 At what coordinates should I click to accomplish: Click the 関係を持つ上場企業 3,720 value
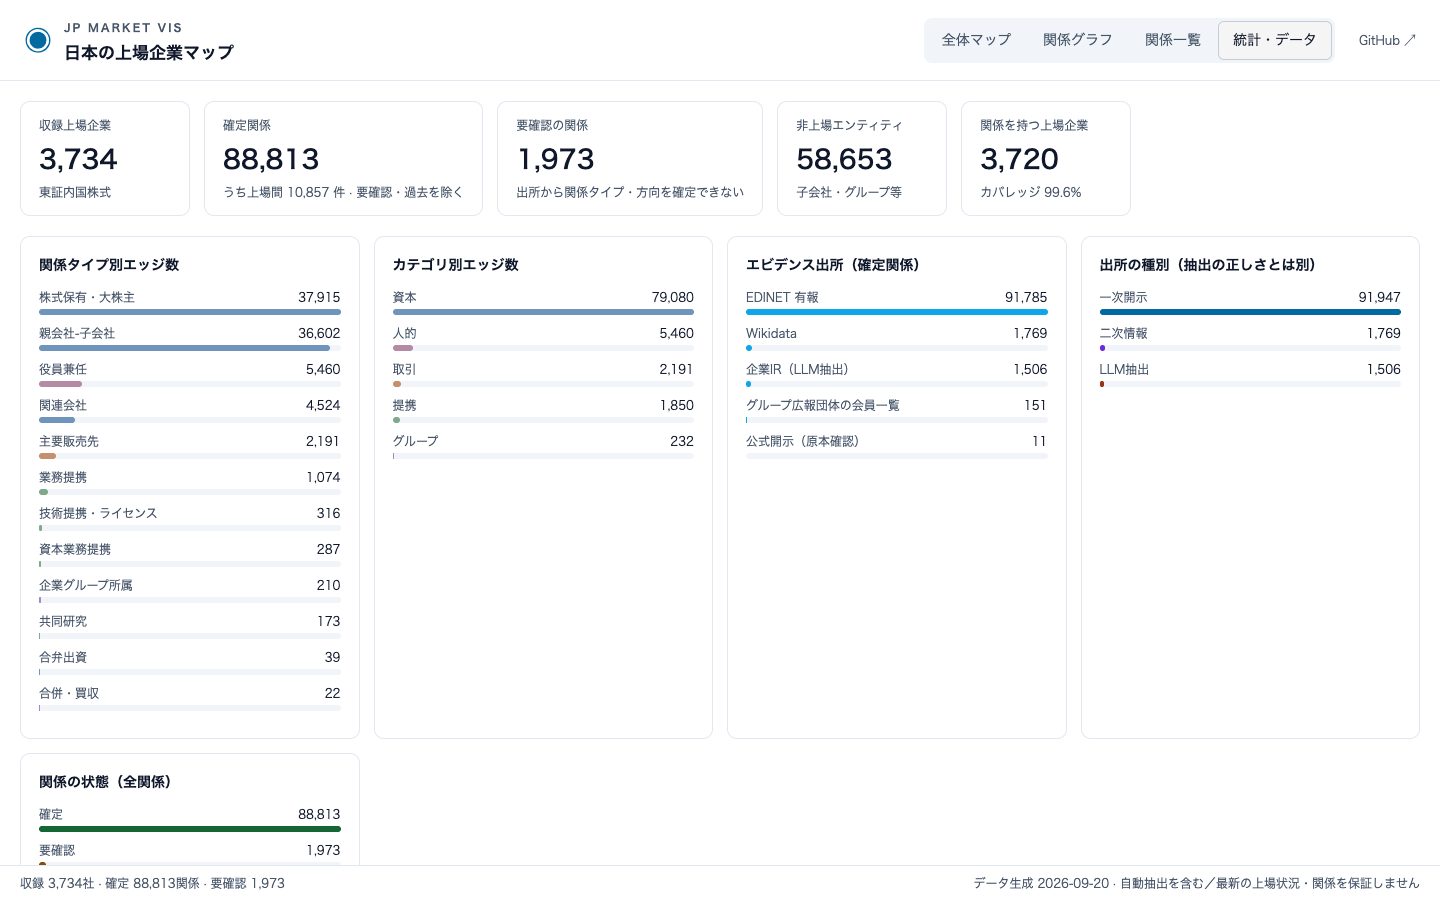[x=1019, y=159]
